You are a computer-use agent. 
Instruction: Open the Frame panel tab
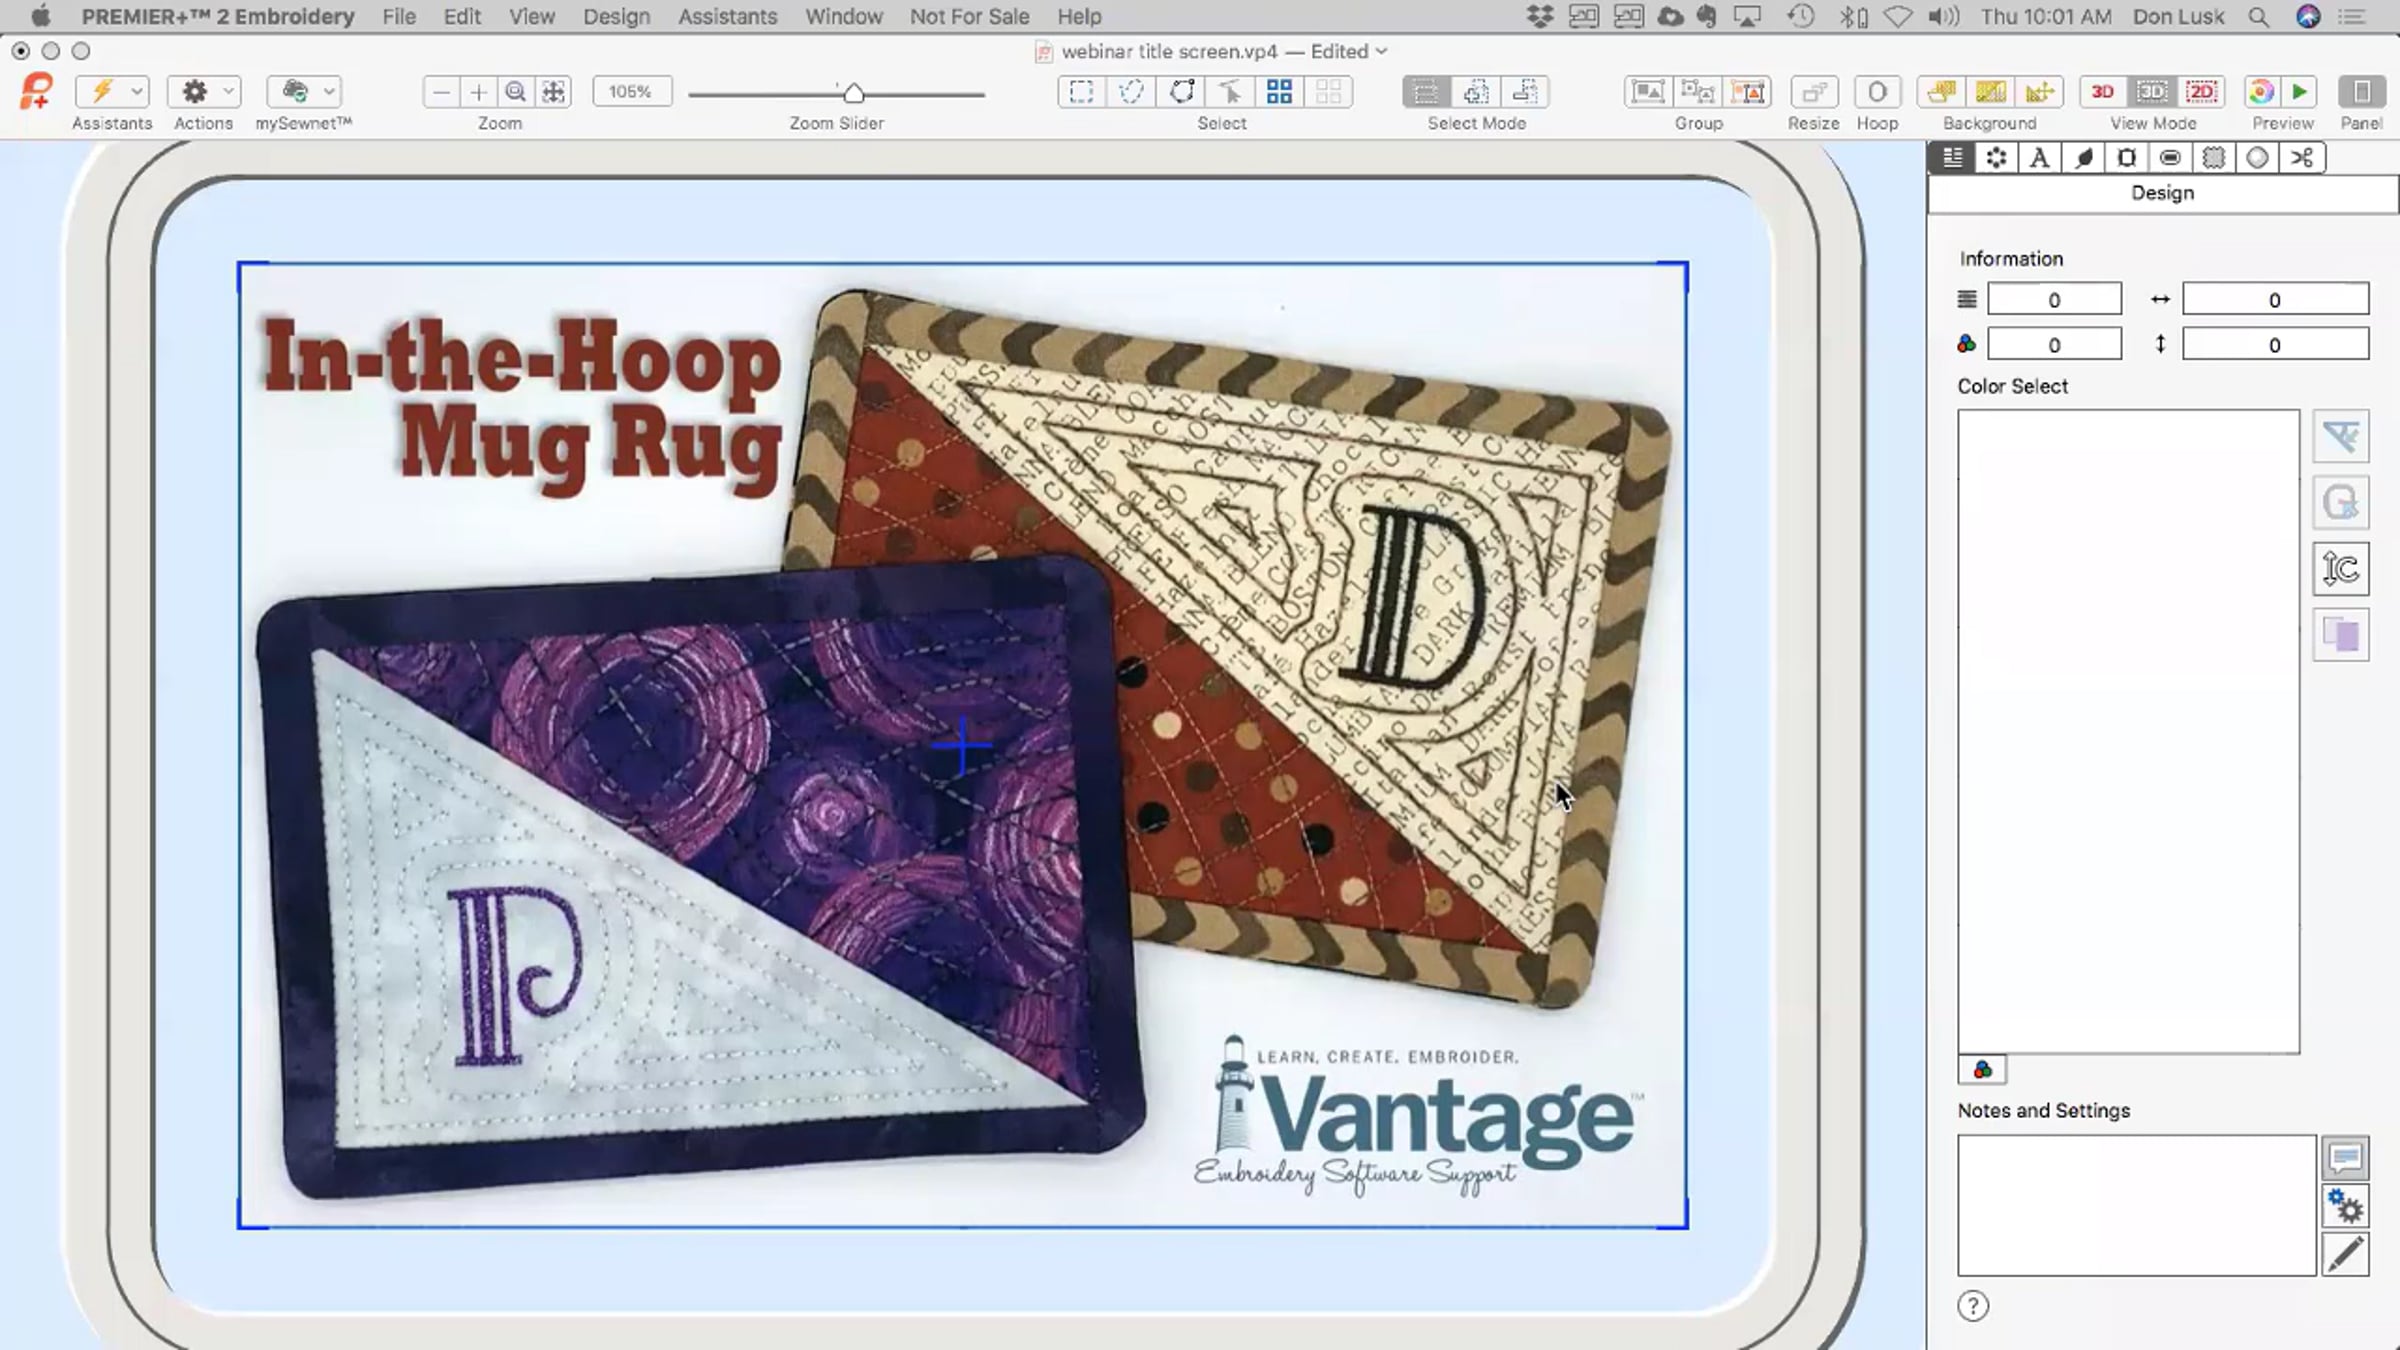2127,158
